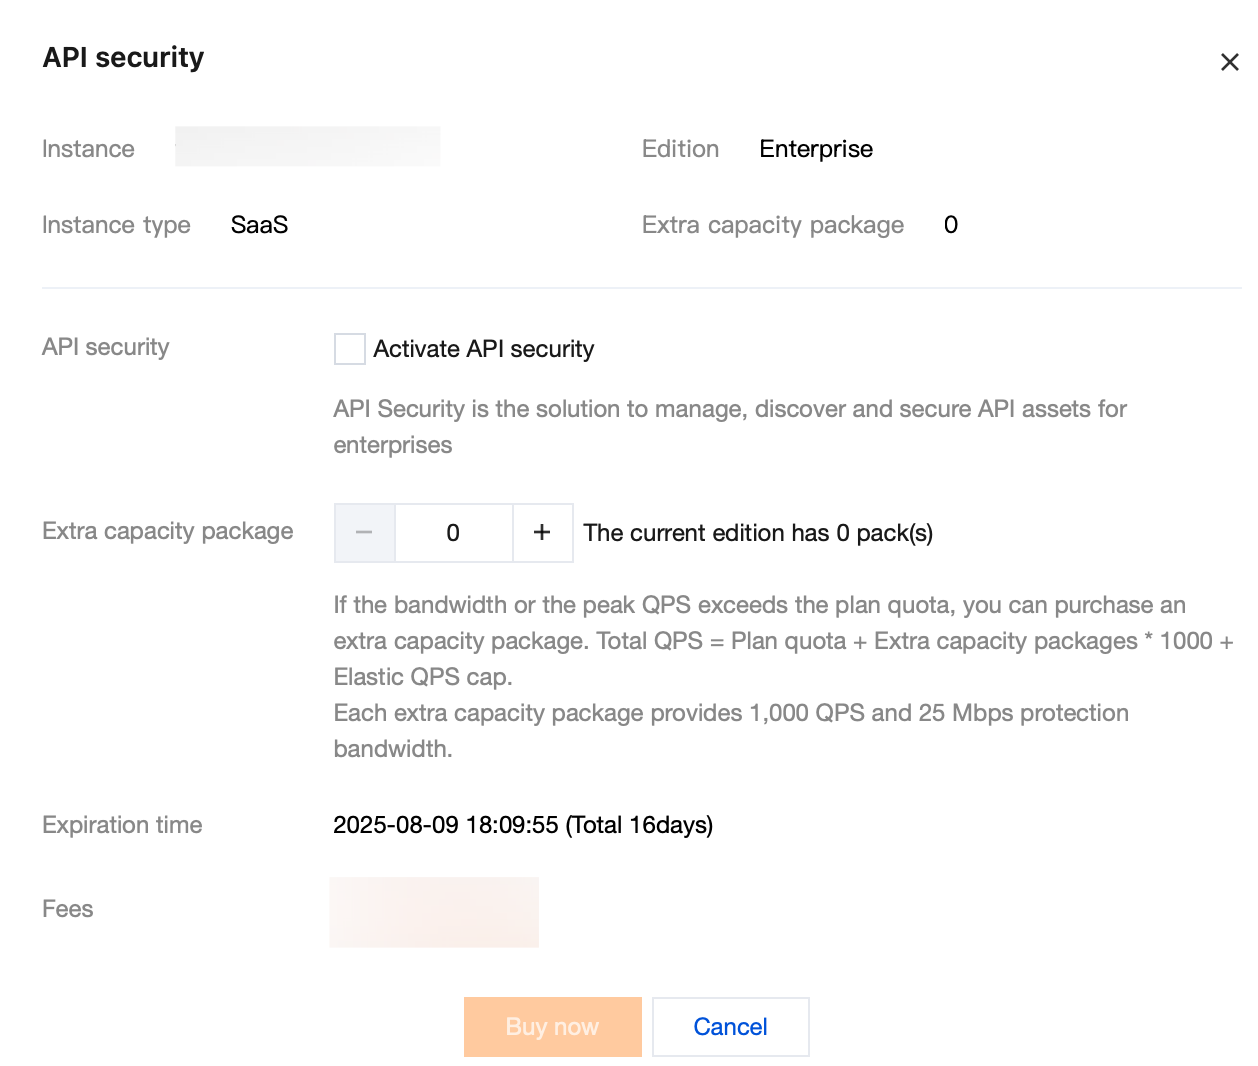Click the blurred Instance ID value
The height and width of the screenshot is (1066, 1258).
click(307, 148)
